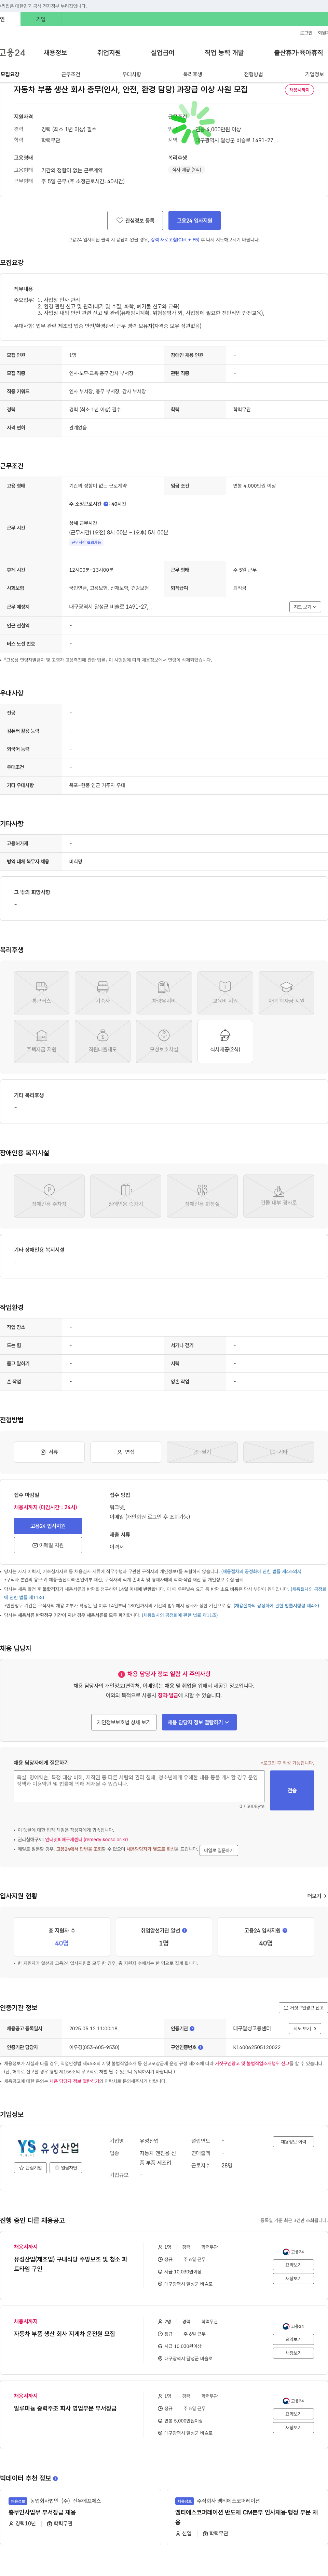This screenshot has width=328, height=2576.
Task: Click the 전송 send button
Action: (292, 1790)
